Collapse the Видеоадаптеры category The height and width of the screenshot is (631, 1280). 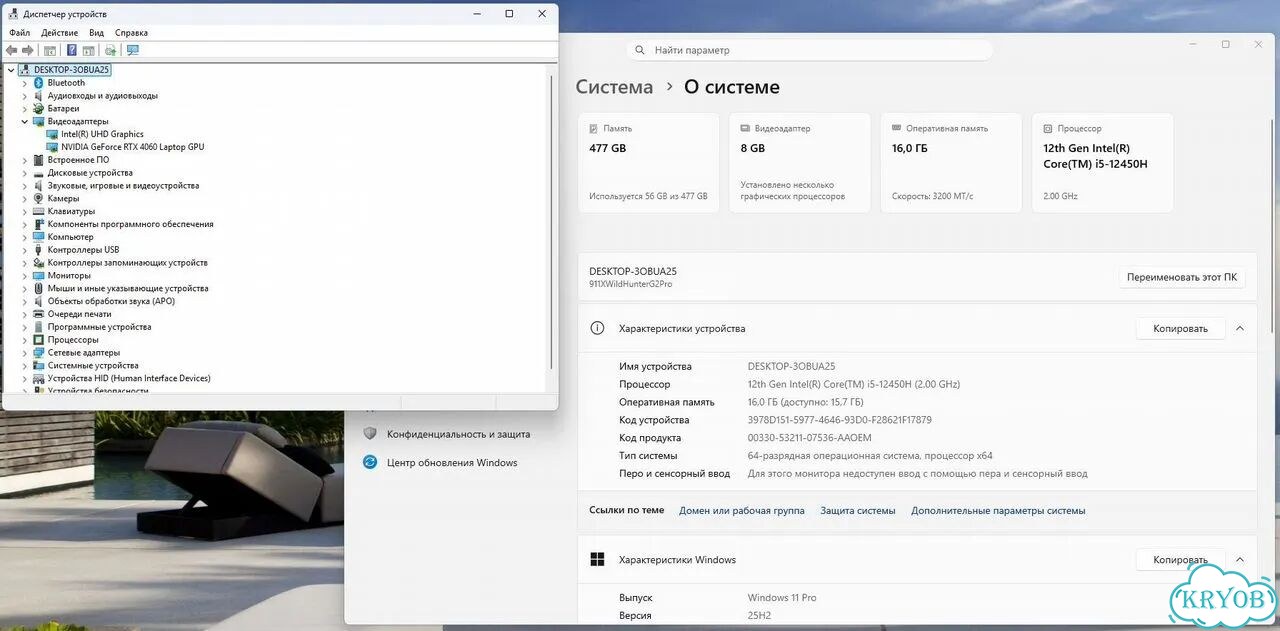[25, 121]
